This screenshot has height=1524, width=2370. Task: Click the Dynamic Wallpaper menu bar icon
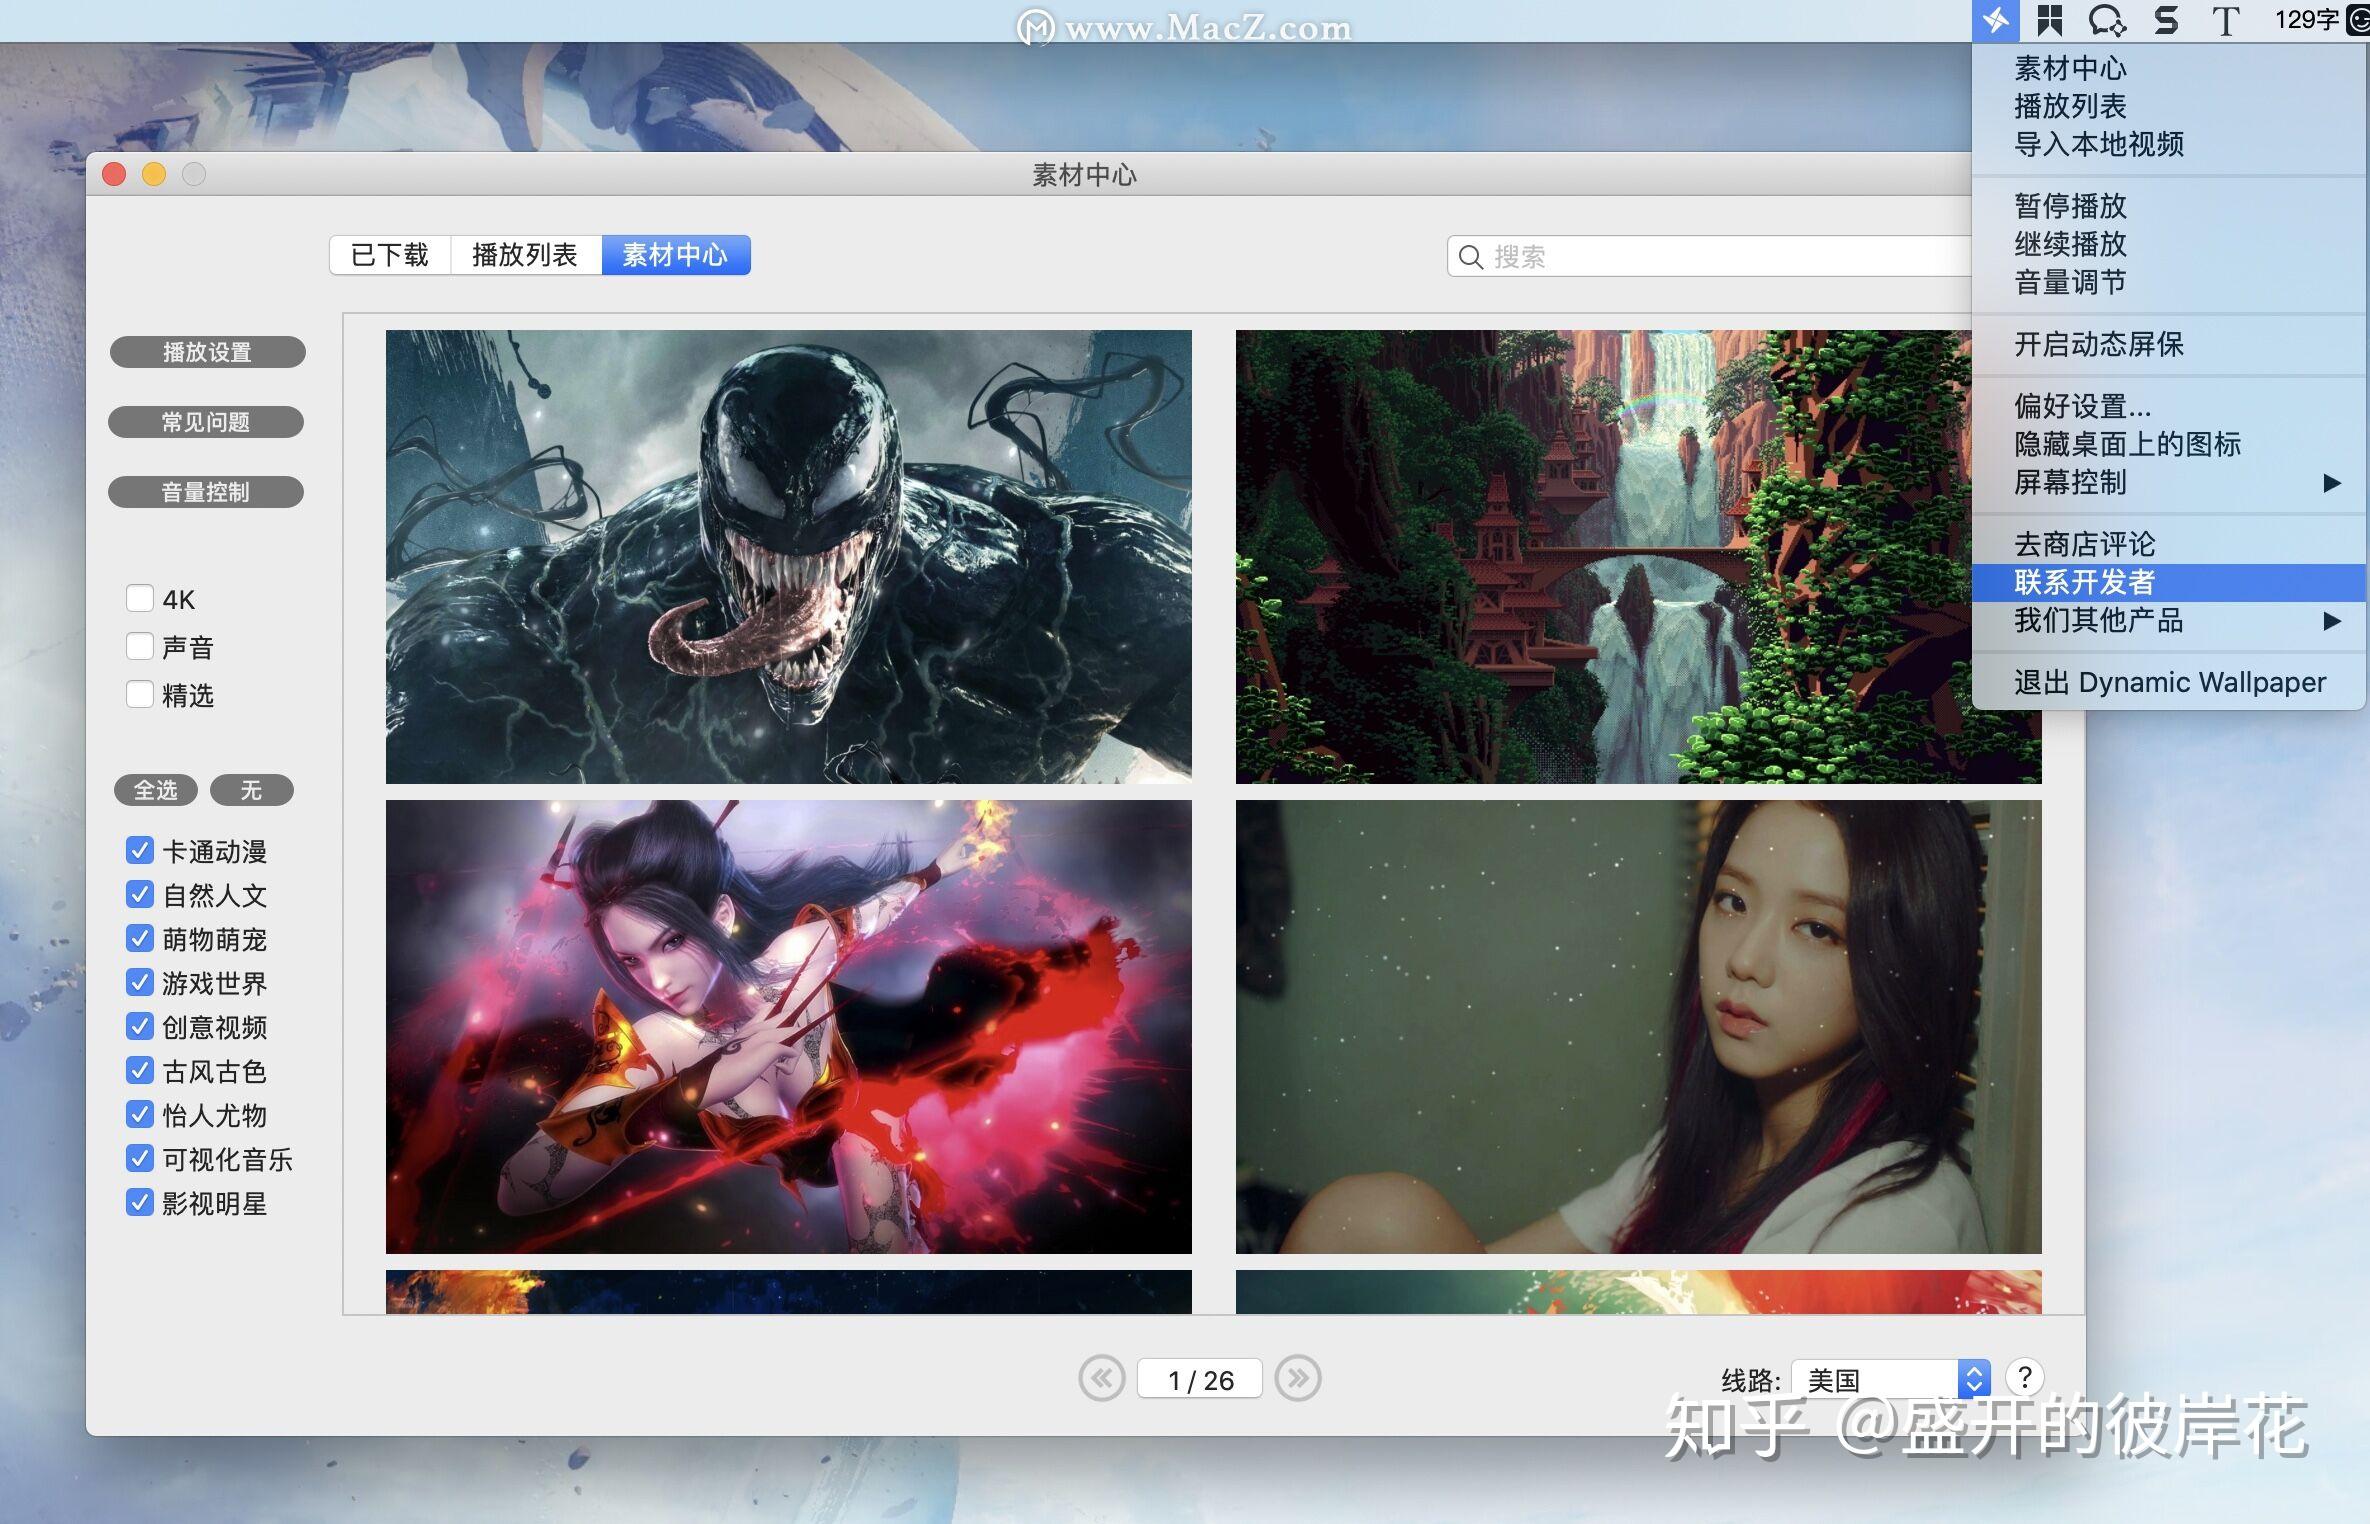(1995, 20)
